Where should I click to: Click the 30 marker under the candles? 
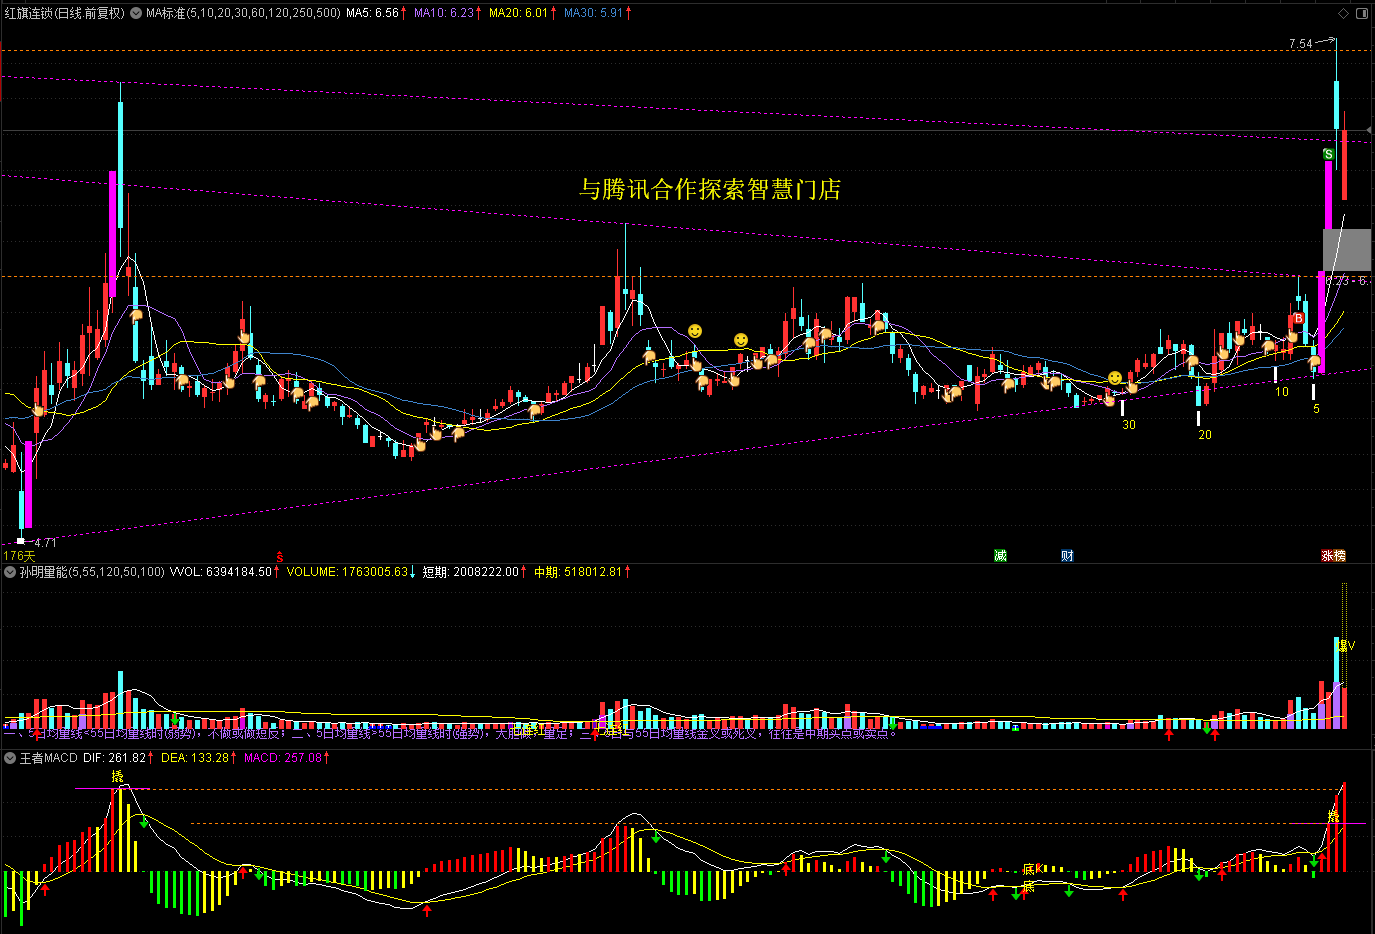(1129, 425)
